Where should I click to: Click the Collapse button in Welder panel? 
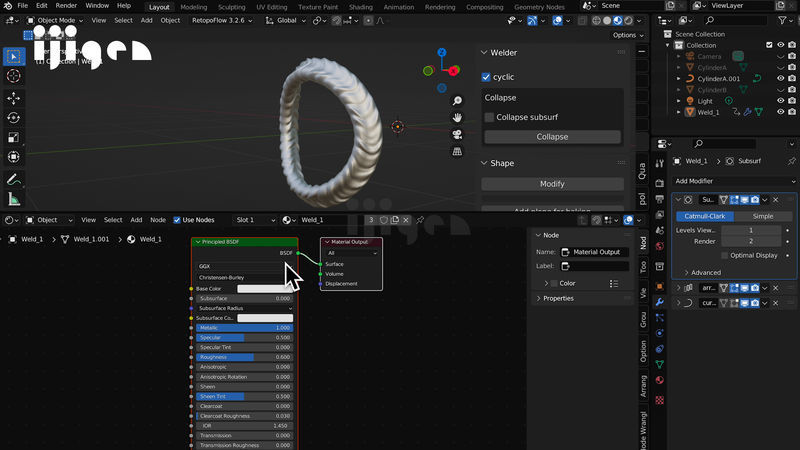tap(551, 137)
